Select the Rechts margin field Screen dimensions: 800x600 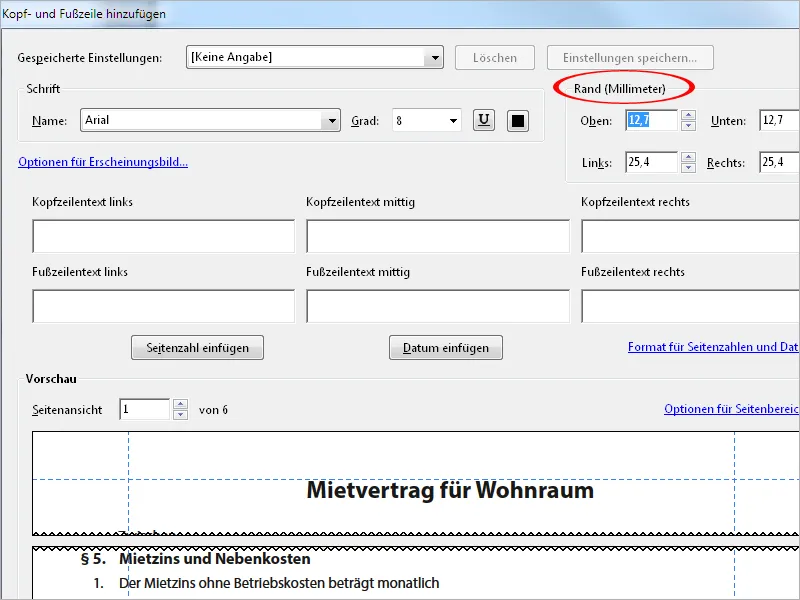(x=779, y=162)
